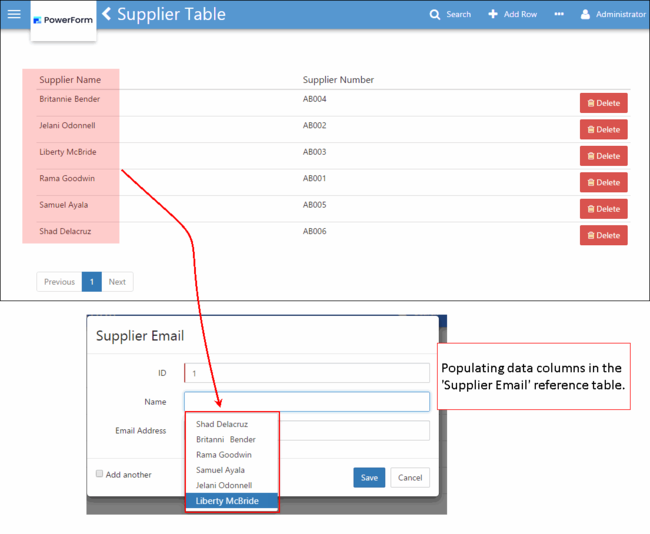Click the Next pagination button
The image size is (650, 534).
[117, 282]
